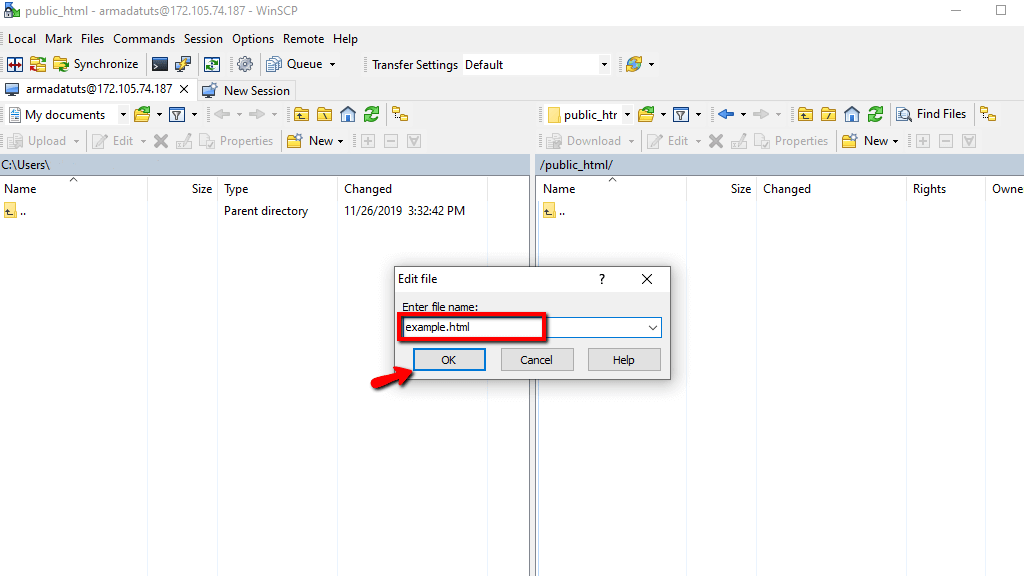Click the /public_html/ remote path bar
This screenshot has height=576, width=1024.
[x=780, y=165]
